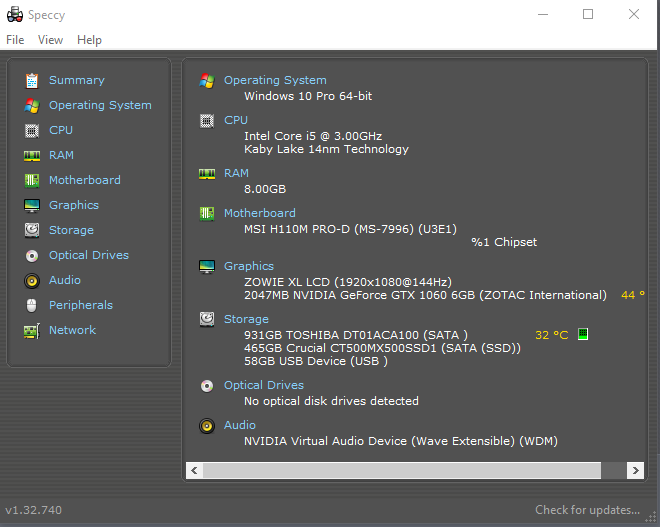Open the Motherboard section from the sidebar

click(x=85, y=180)
